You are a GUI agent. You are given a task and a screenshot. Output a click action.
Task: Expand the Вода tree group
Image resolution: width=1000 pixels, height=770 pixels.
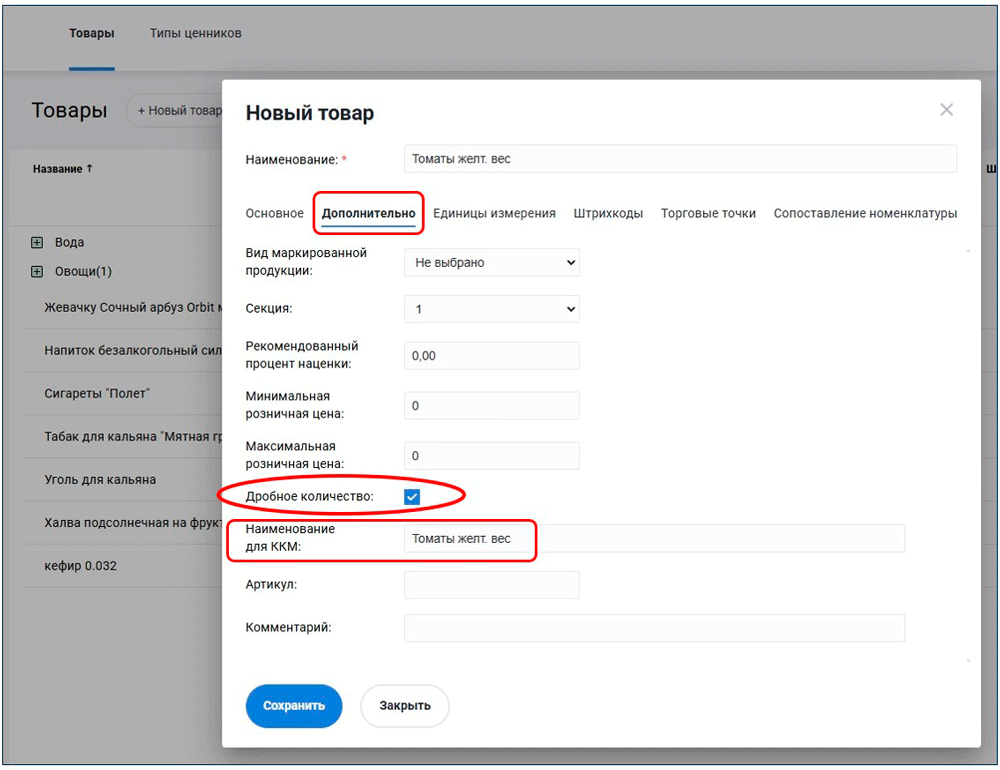tap(38, 243)
